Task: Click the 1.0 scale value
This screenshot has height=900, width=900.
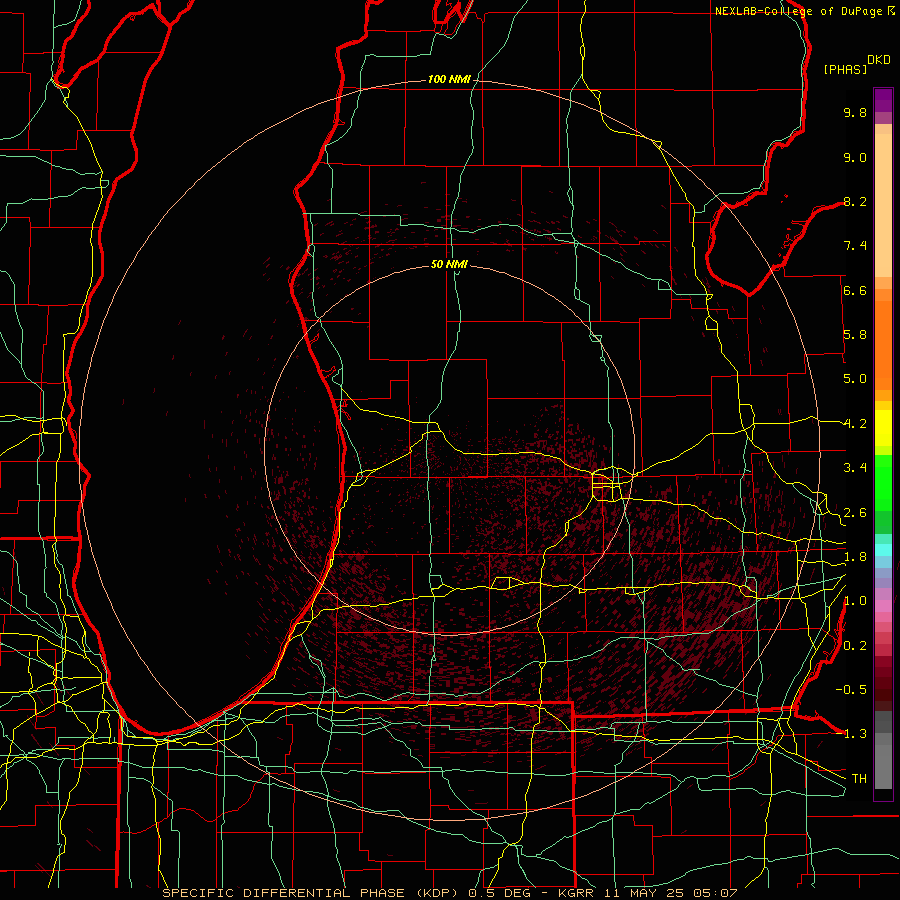Action: [x=855, y=601]
